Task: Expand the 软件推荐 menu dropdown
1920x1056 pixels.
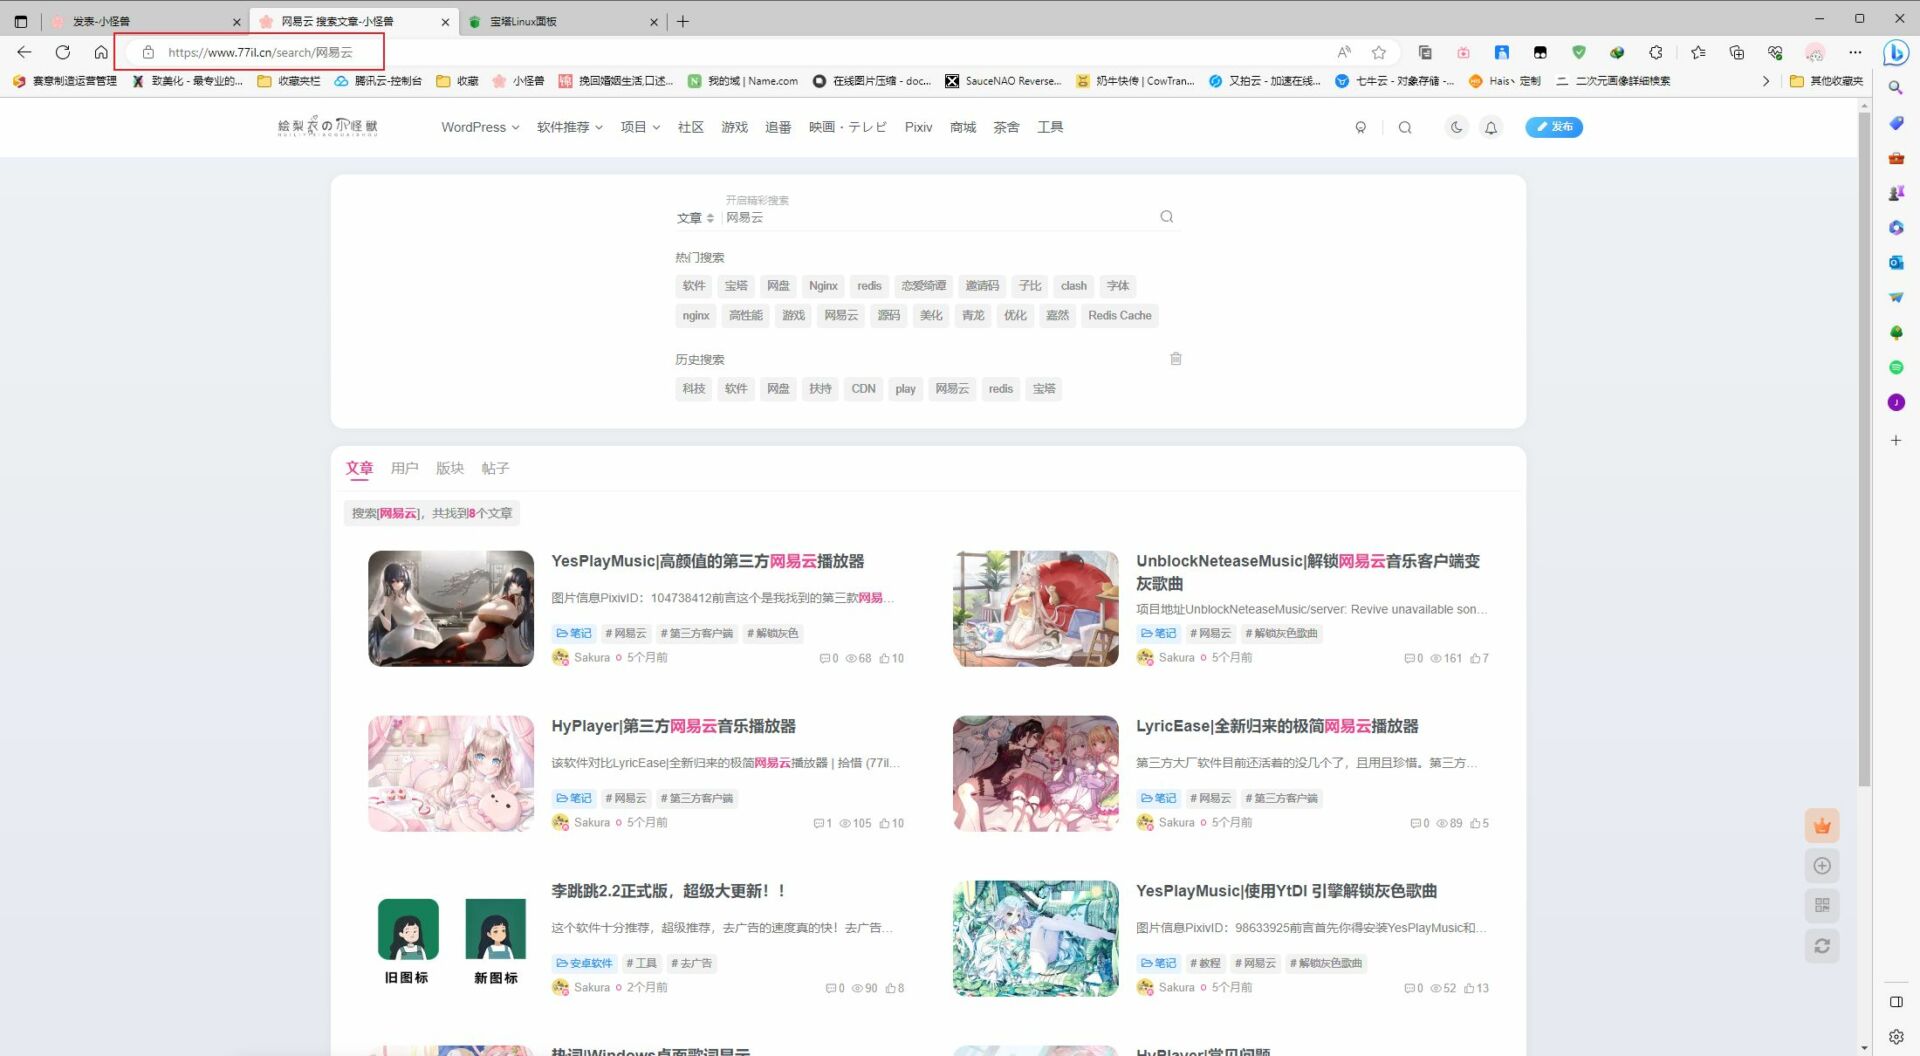Action: tap(568, 127)
